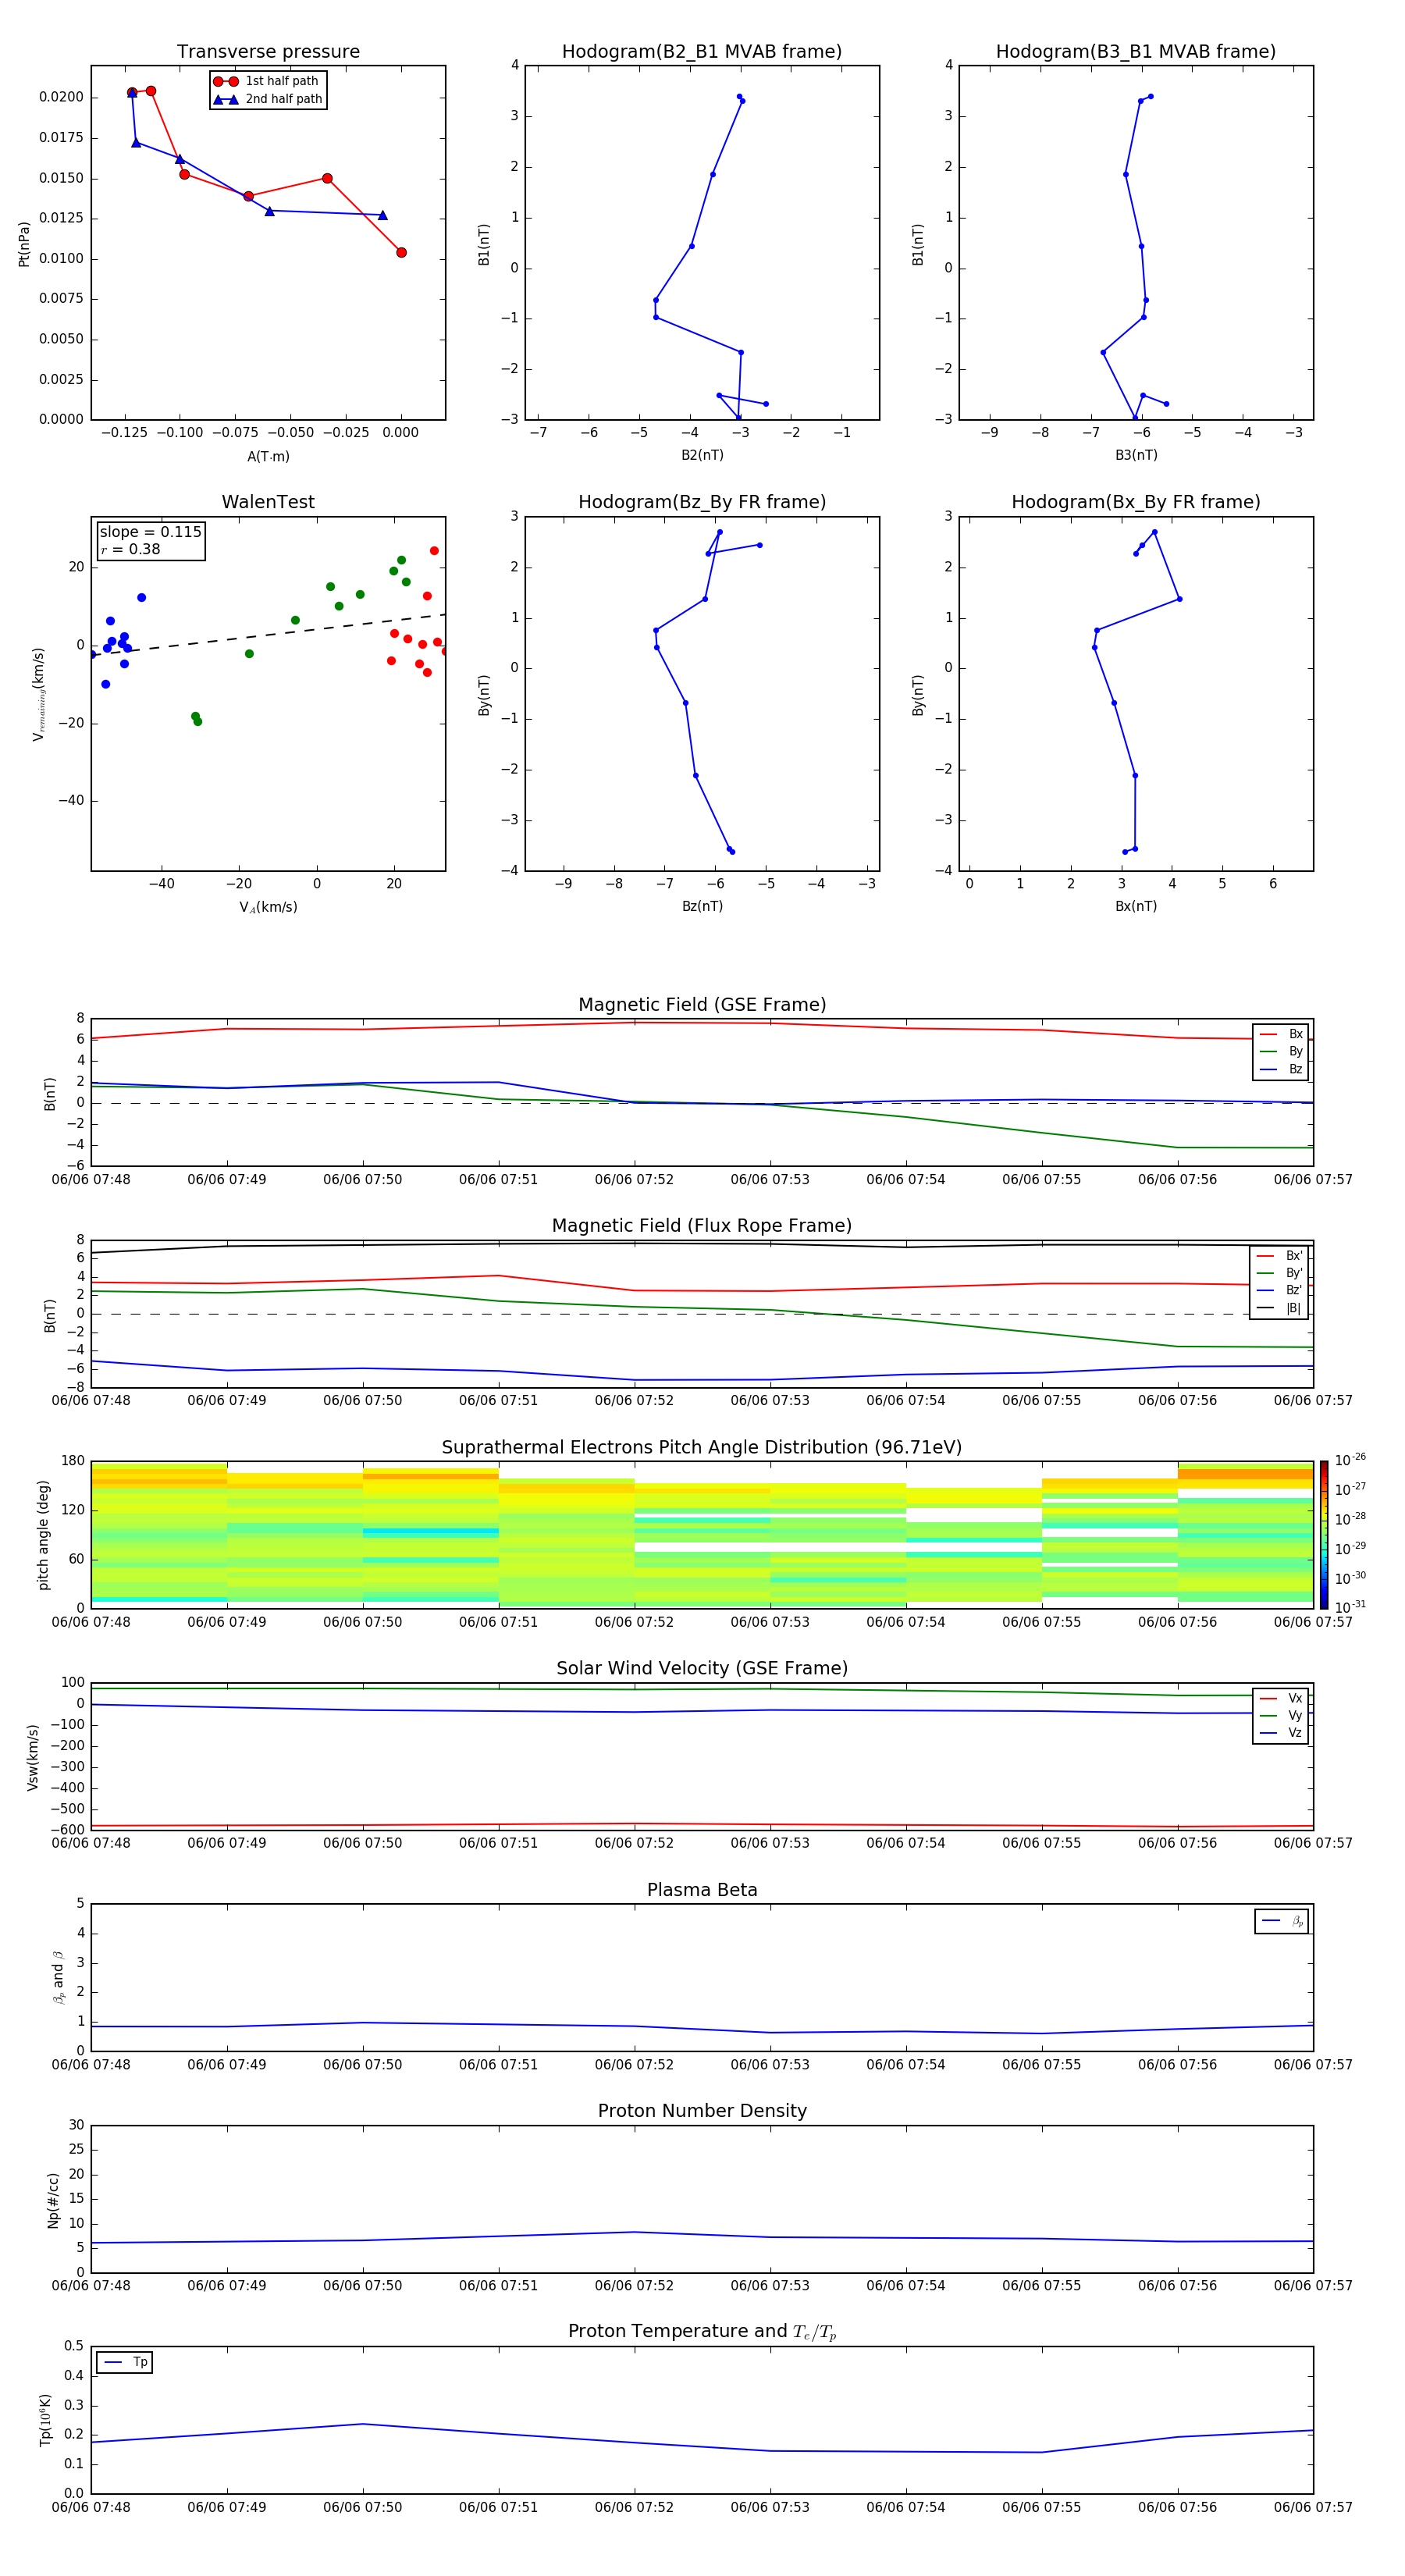Click the 'VA(km/s)' x-axis label
Screen dimensions: 1405x2576
point(268,907)
